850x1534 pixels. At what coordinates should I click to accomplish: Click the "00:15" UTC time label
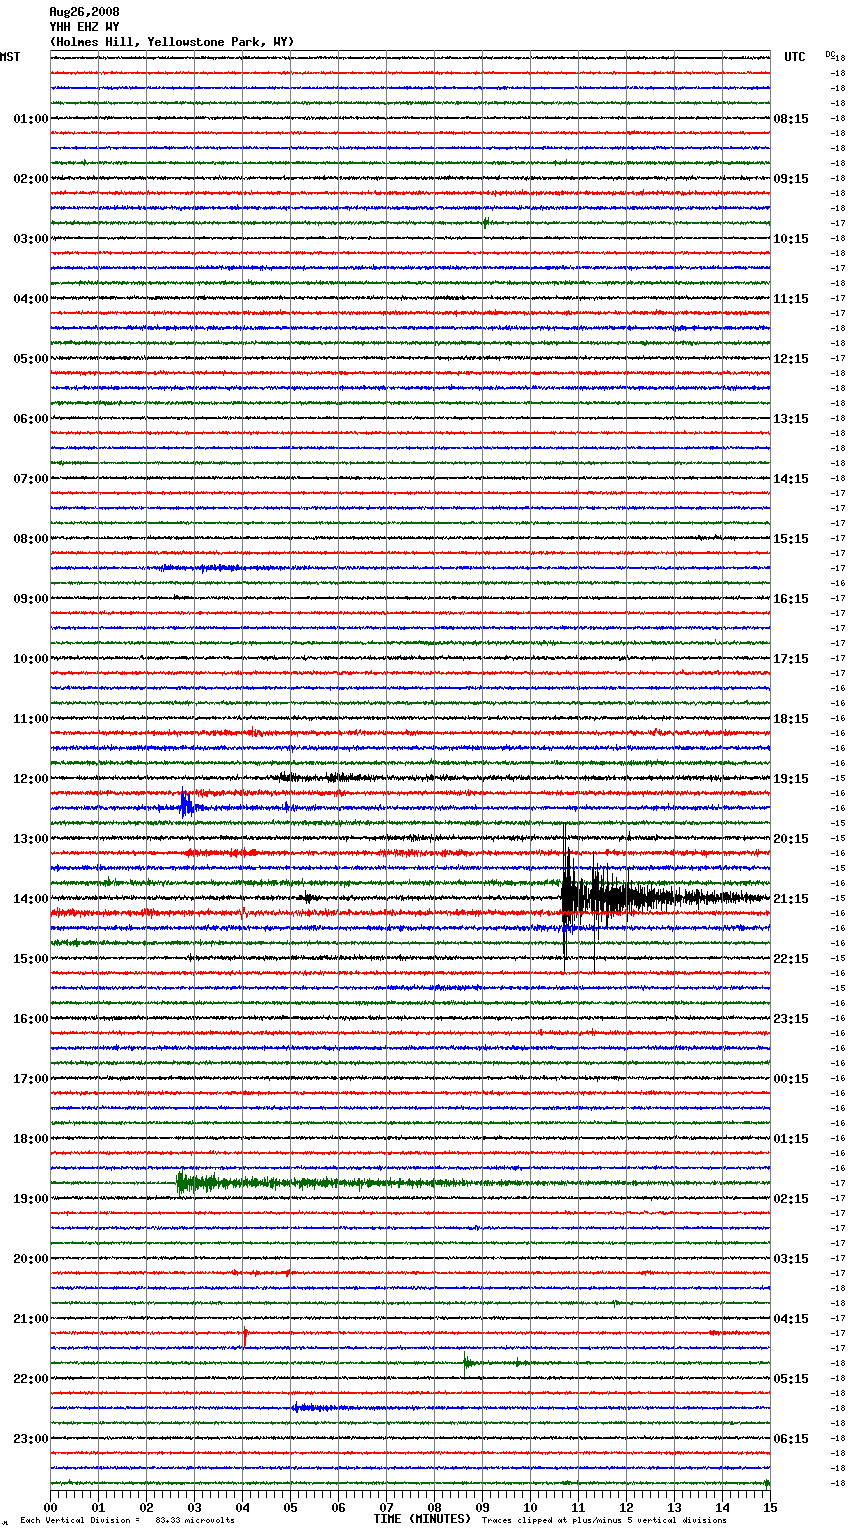point(791,1079)
